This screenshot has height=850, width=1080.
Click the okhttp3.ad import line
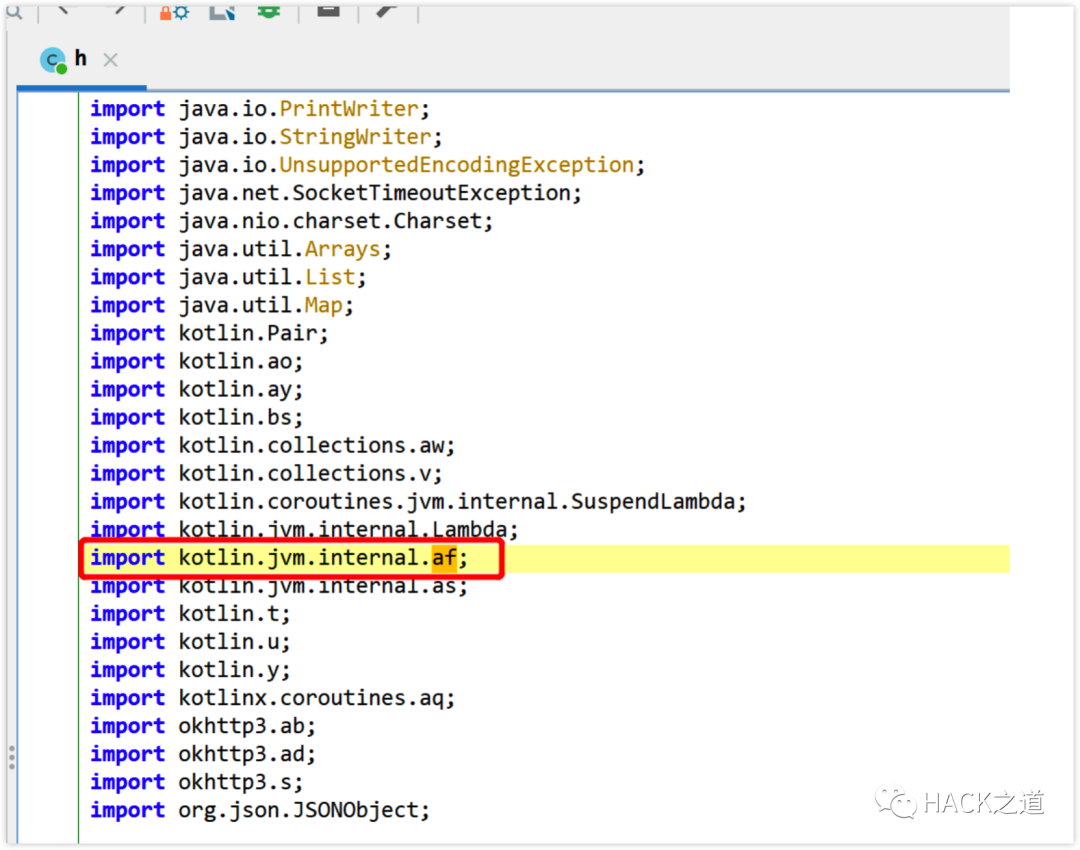[203, 754]
